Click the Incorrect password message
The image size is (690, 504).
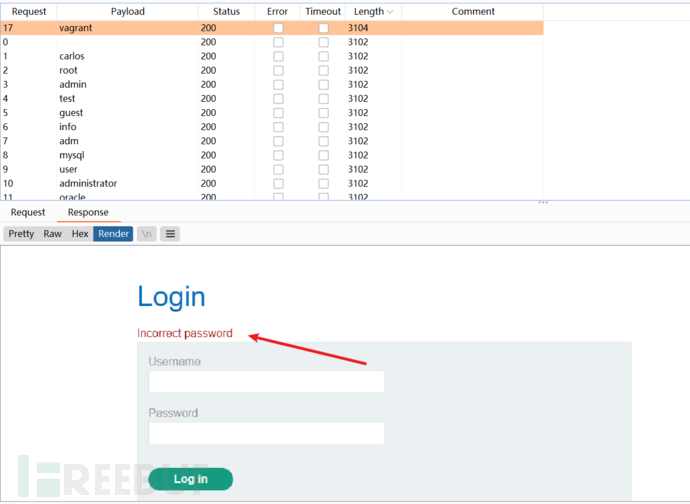[185, 333]
